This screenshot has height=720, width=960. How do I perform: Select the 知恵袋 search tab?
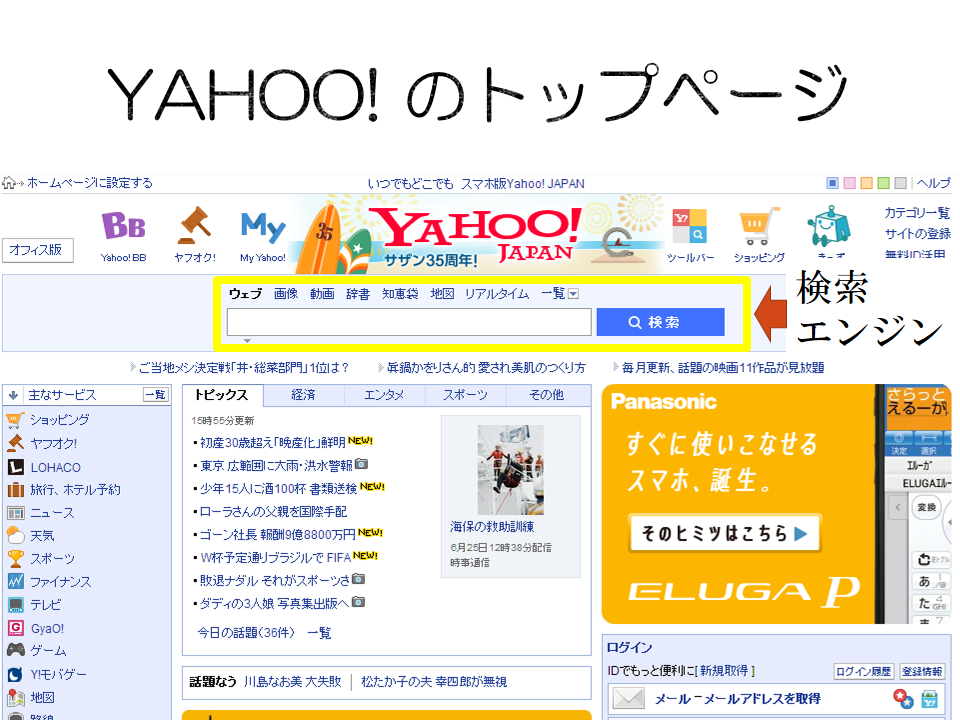400,294
